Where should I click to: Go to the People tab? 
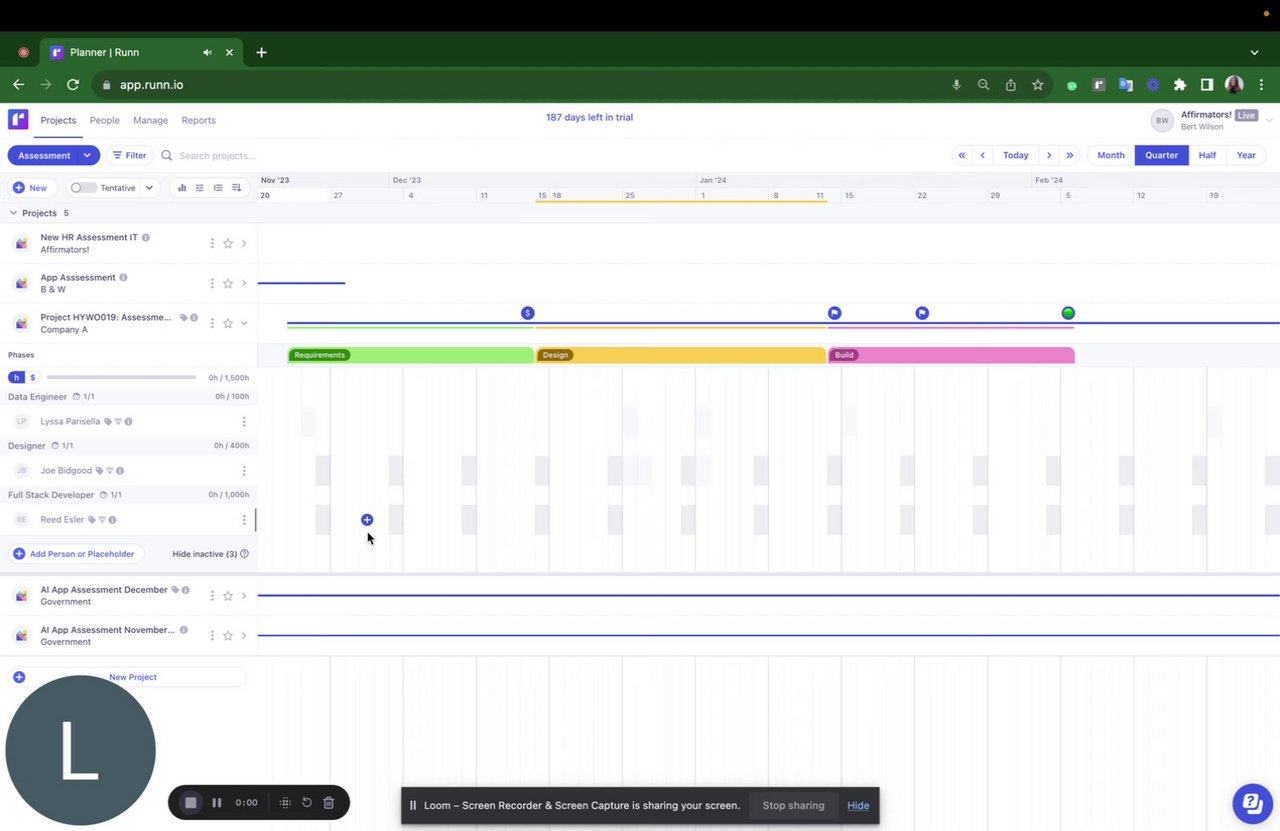click(x=104, y=120)
